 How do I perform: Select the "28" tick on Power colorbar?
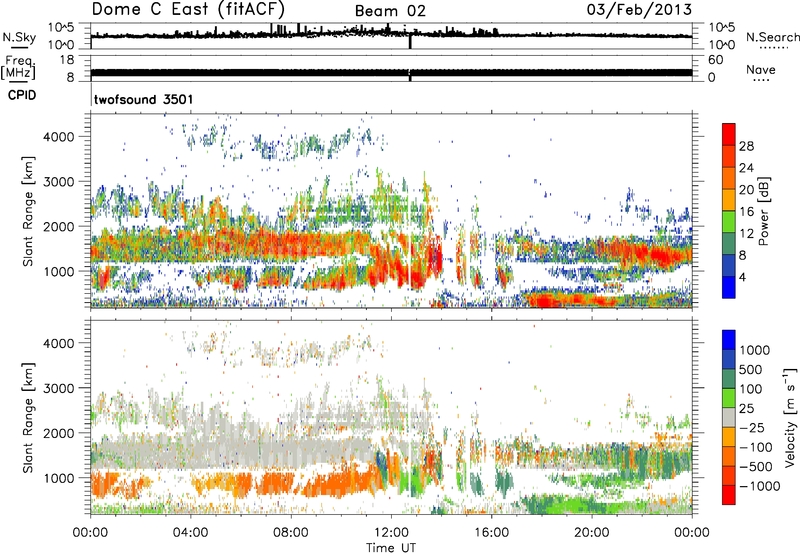pos(746,146)
